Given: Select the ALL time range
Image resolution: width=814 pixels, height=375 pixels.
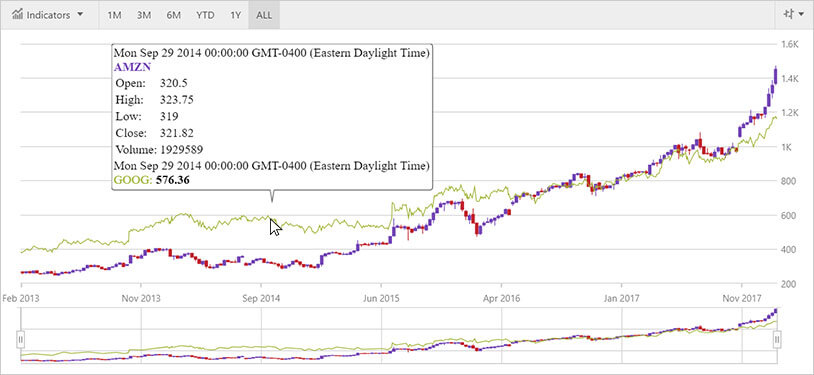Looking at the screenshot, I should point(264,15).
